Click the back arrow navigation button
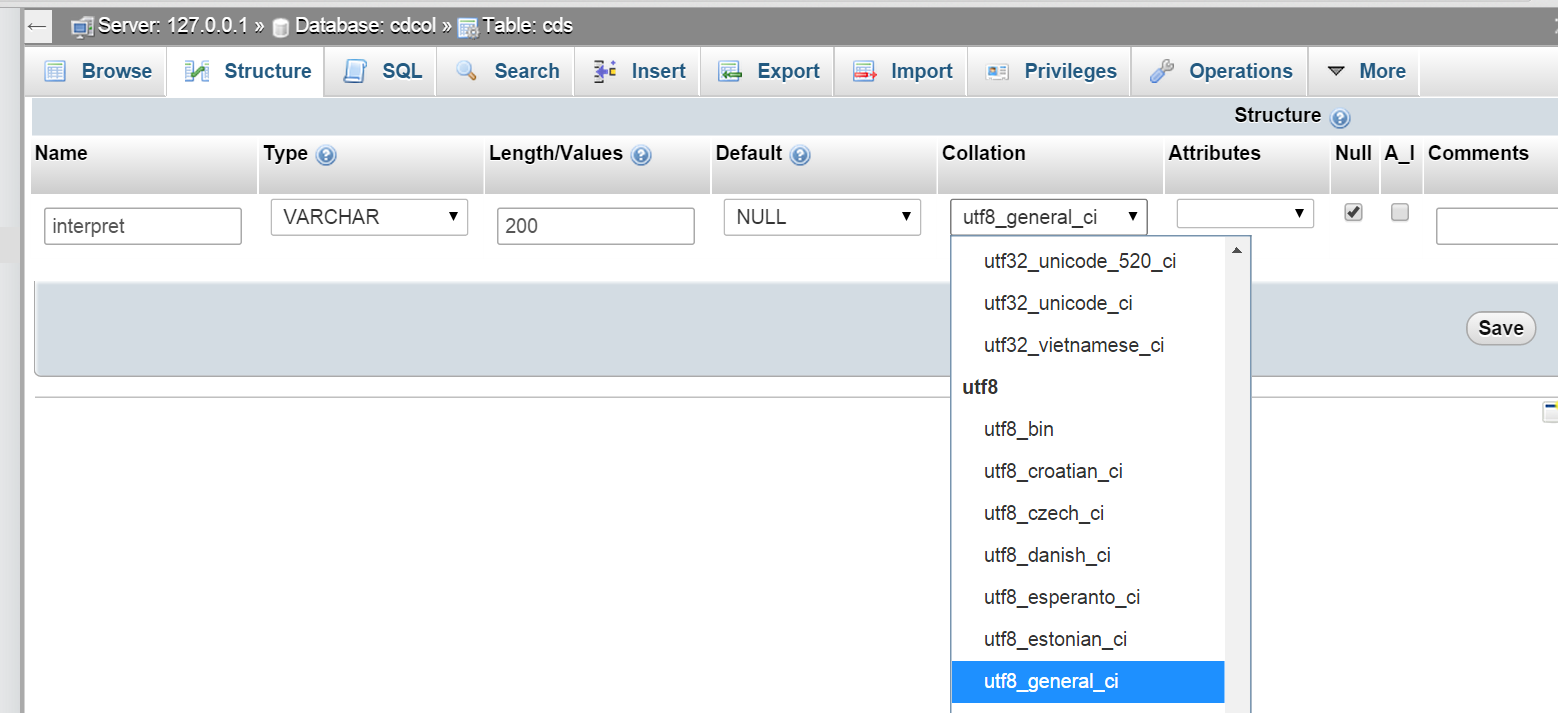The height and width of the screenshot is (713, 1558). click(37, 26)
